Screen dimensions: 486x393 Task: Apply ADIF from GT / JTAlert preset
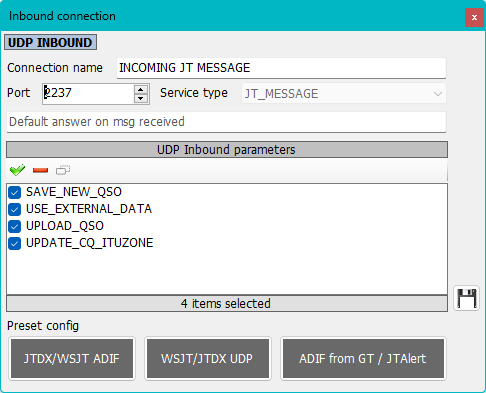click(363, 359)
